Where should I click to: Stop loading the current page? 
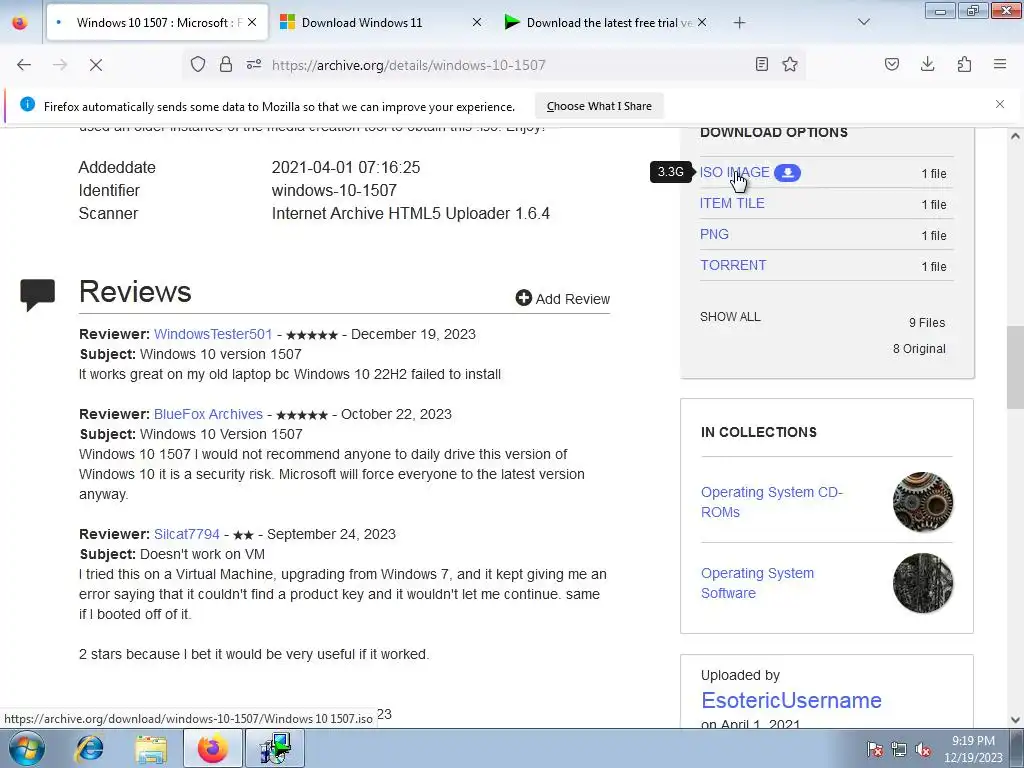tap(95, 65)
